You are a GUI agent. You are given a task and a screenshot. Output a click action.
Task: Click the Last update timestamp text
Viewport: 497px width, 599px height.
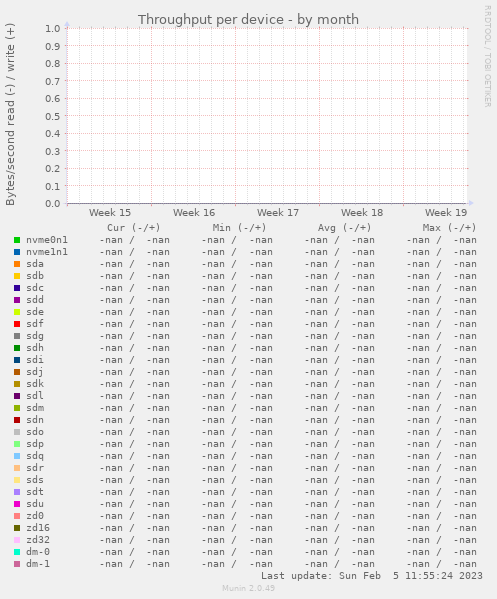pos(372,576)
